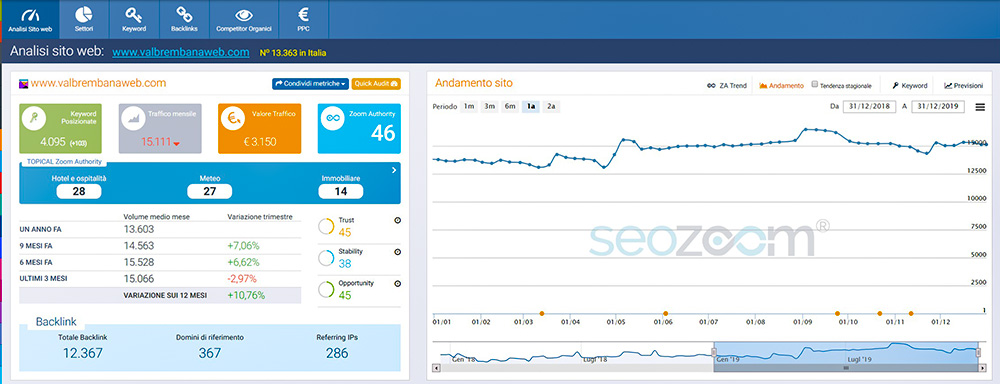
Task: Set period to 2a
Action: pyautogui.click(x=551, y=107)
